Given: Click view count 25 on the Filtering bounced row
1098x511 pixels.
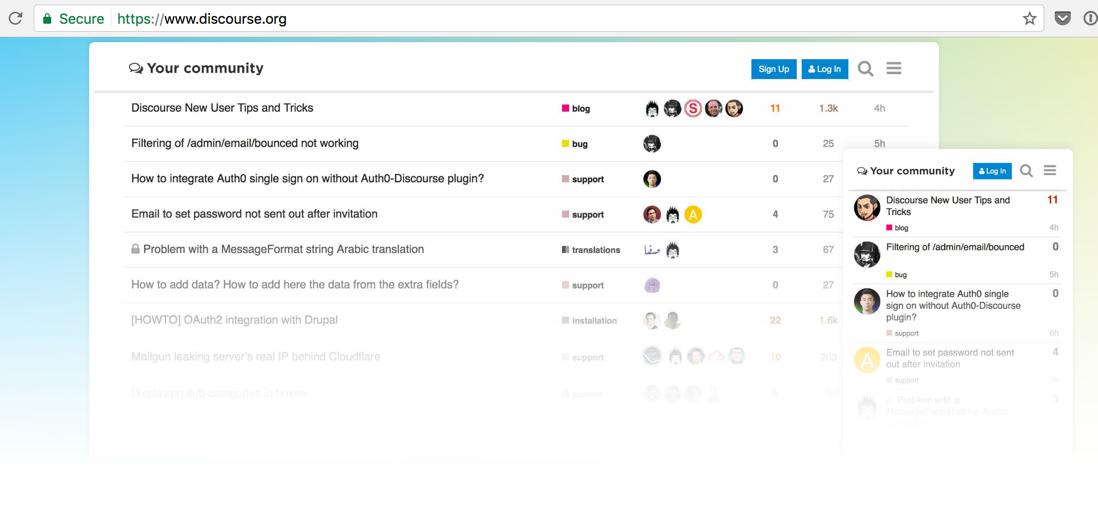Looking at the screenshot, I should point(828,144).
